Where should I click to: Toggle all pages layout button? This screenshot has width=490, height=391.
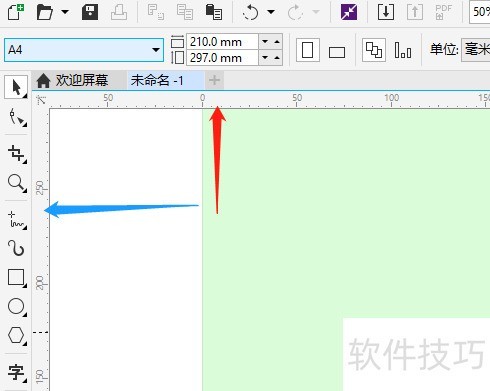(x=374, y=50)
